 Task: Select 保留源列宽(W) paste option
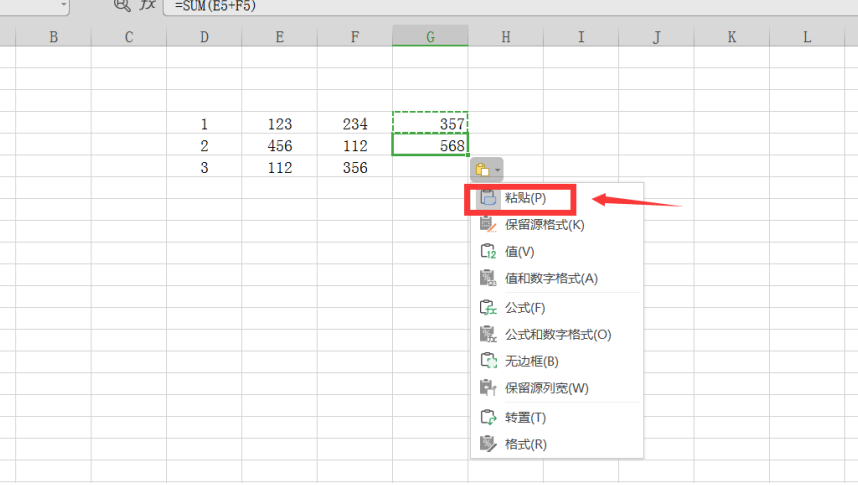557,388
